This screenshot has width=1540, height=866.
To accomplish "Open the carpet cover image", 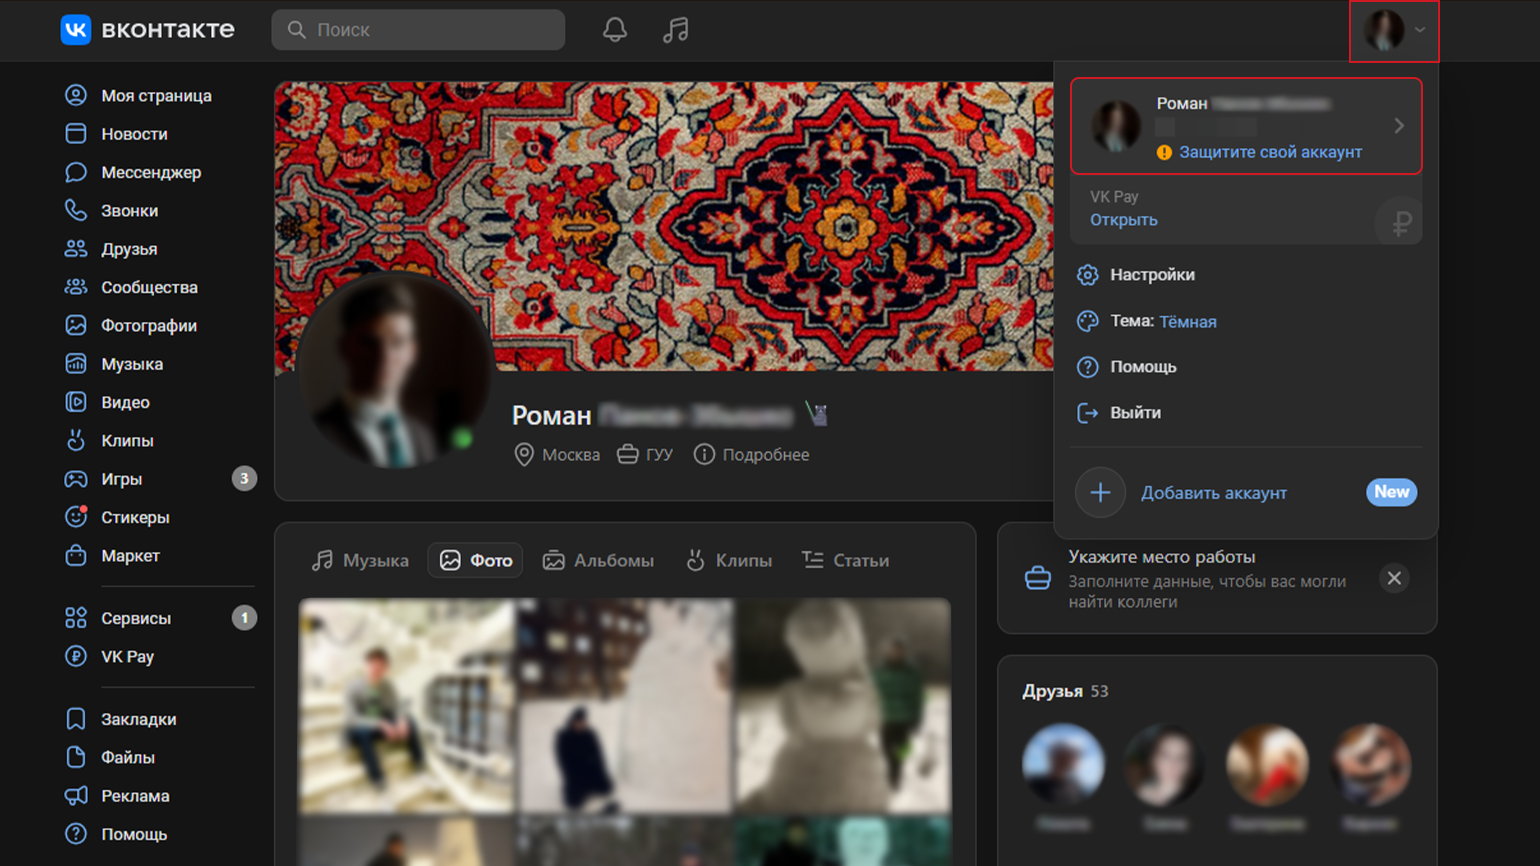I will tap(664, 227).
